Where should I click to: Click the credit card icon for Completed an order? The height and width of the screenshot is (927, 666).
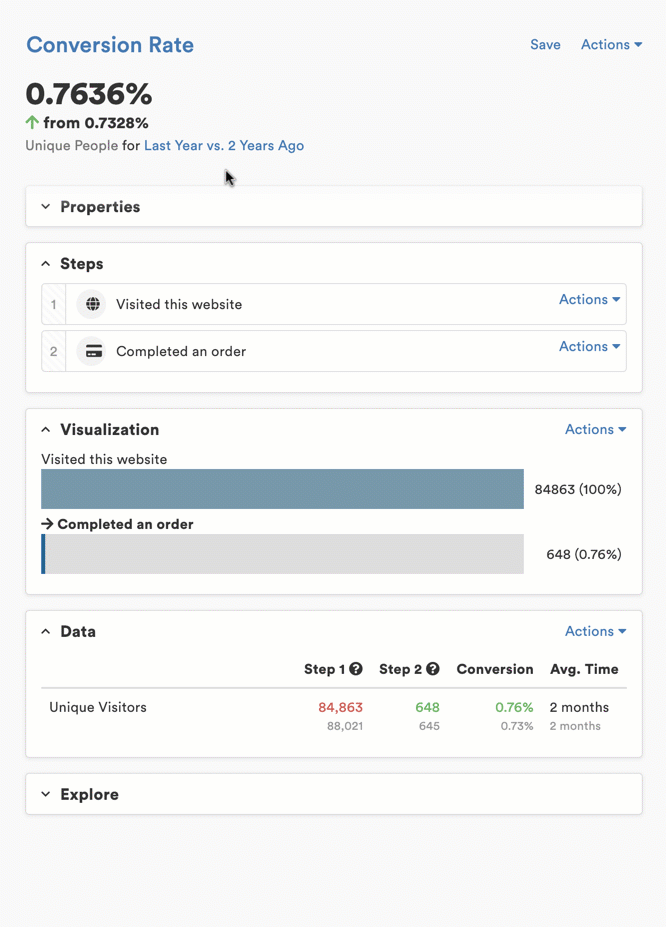93,351
